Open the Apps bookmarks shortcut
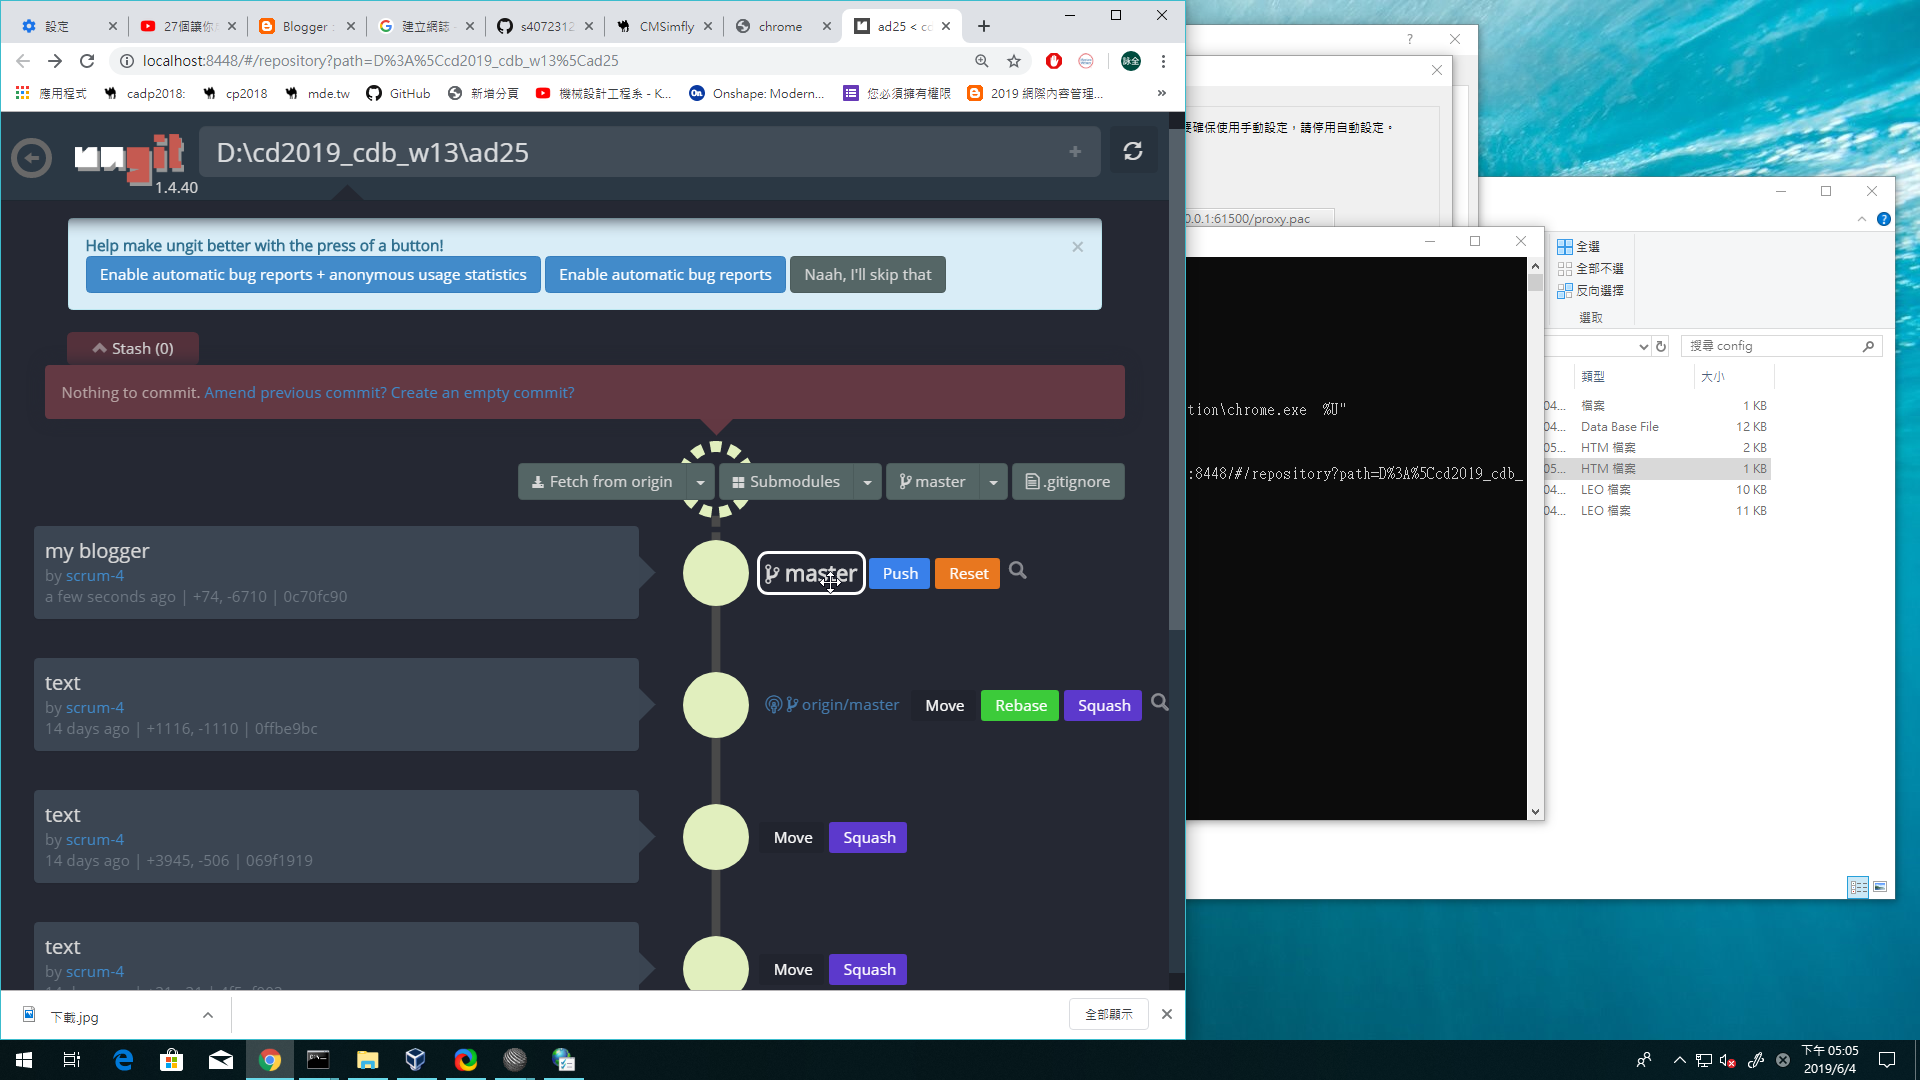Screen dimensions: 1920x1080 pyautogui.click(x=52, y=93)
